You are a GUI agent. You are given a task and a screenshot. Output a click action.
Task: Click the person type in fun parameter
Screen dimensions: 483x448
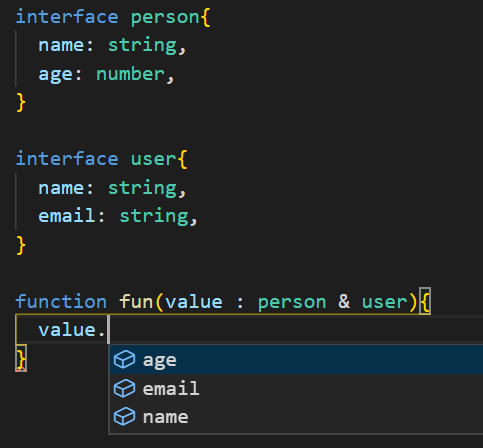[292, 303]
